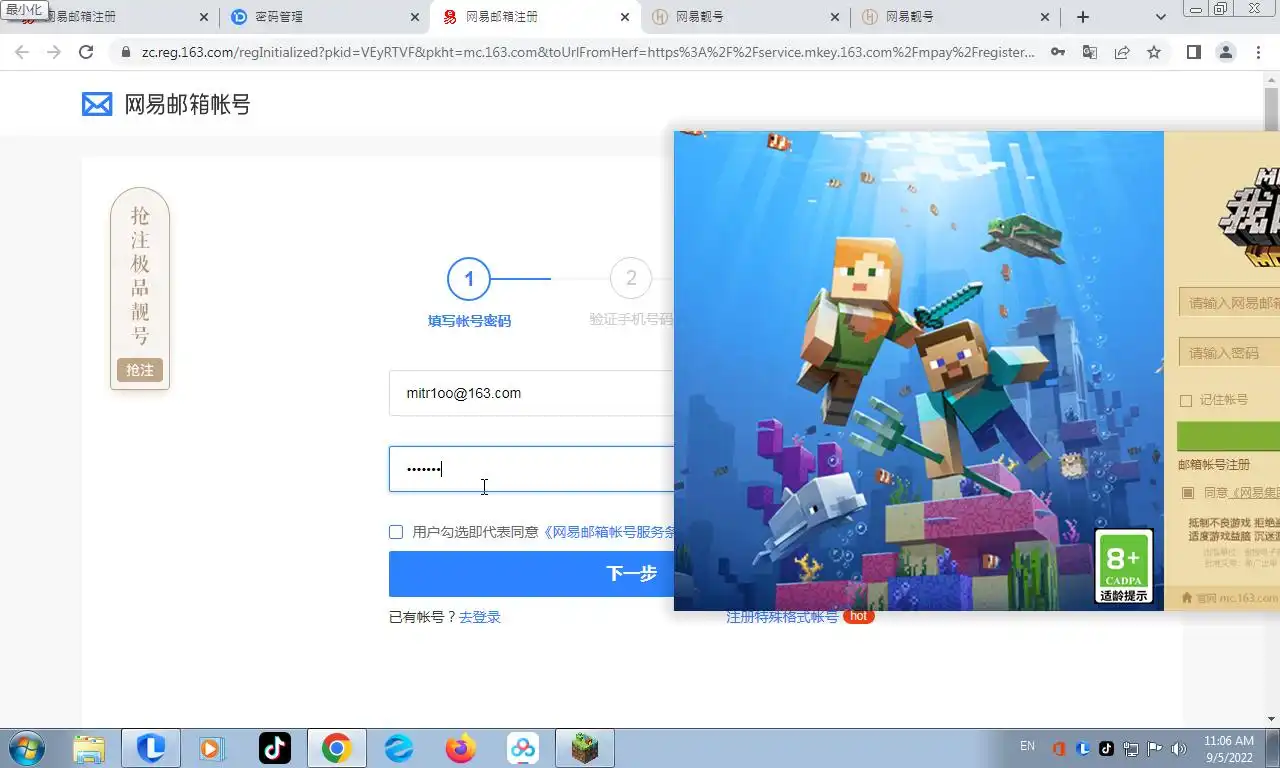1280x768 pixels.
Task: Click the 请输入网易邮箱 field in Minecraft window
Action: point(1229,303)
